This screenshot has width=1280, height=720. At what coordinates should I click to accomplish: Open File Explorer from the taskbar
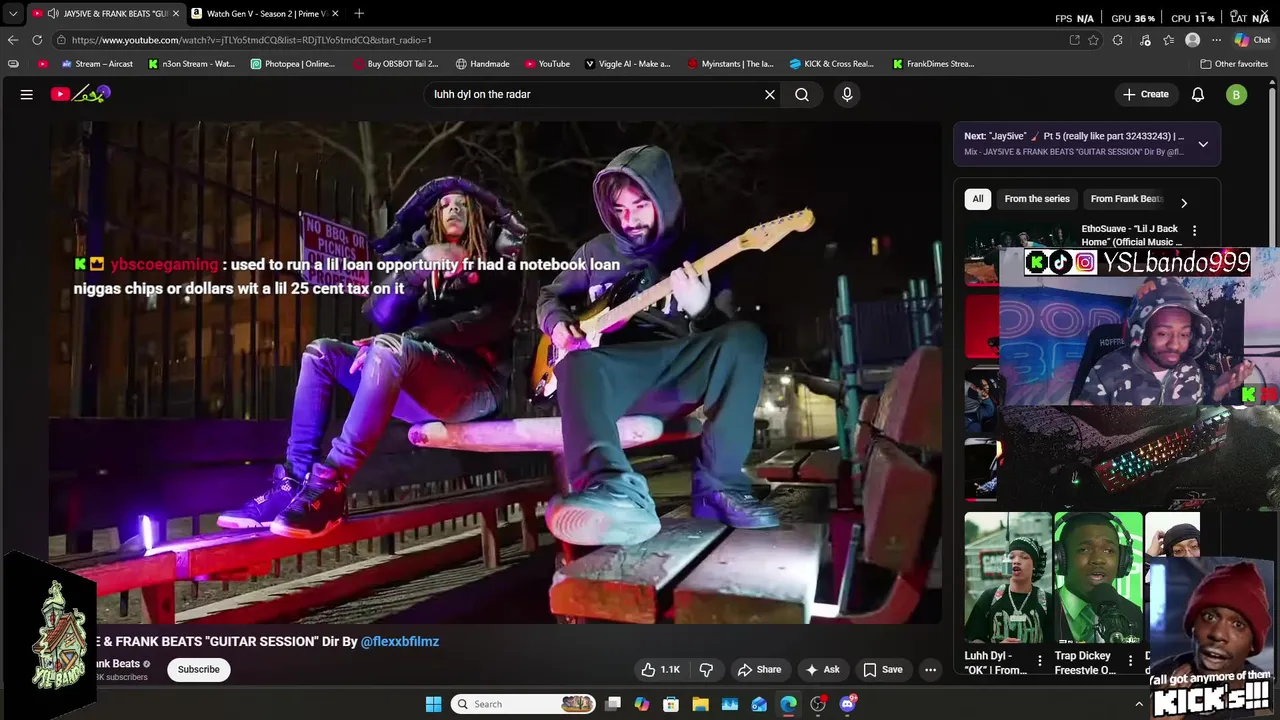[700, 704]
